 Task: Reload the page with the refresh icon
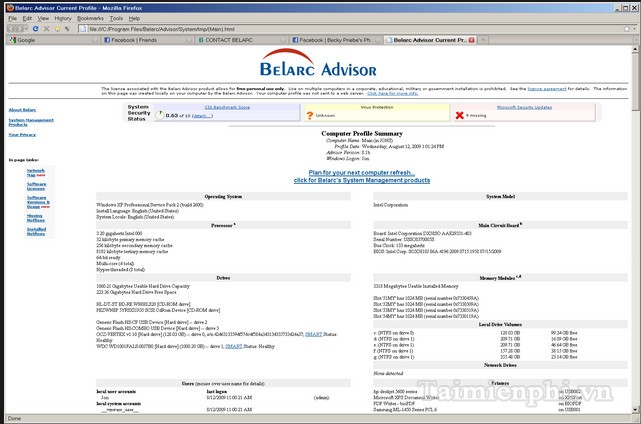pyautogui.click(x=36, y=29)
